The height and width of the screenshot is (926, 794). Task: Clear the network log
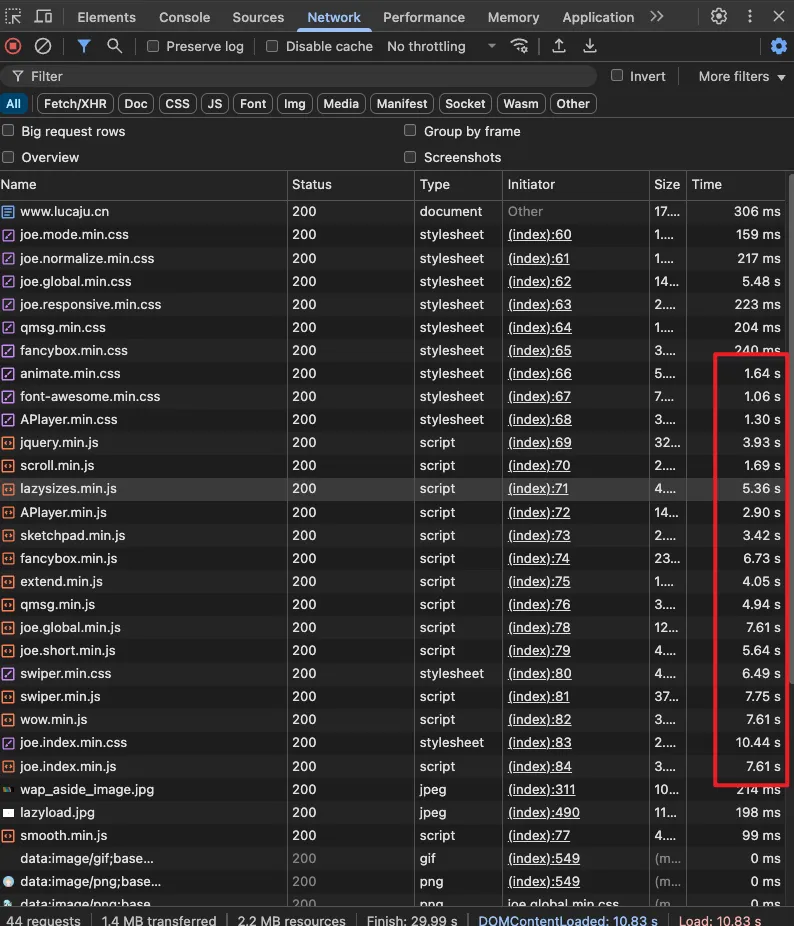click(43, 46)
